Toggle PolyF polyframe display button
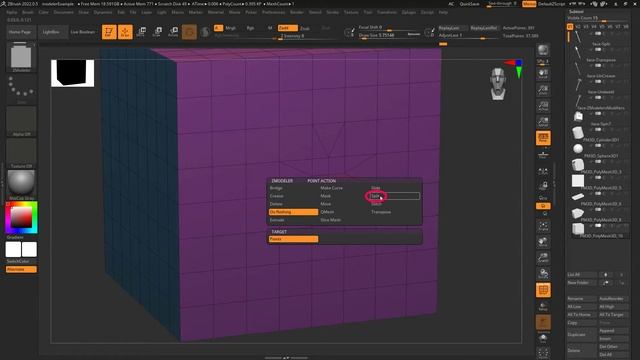Image resolution: width=640 pixels, height=360 pixels. coord(543,290)
